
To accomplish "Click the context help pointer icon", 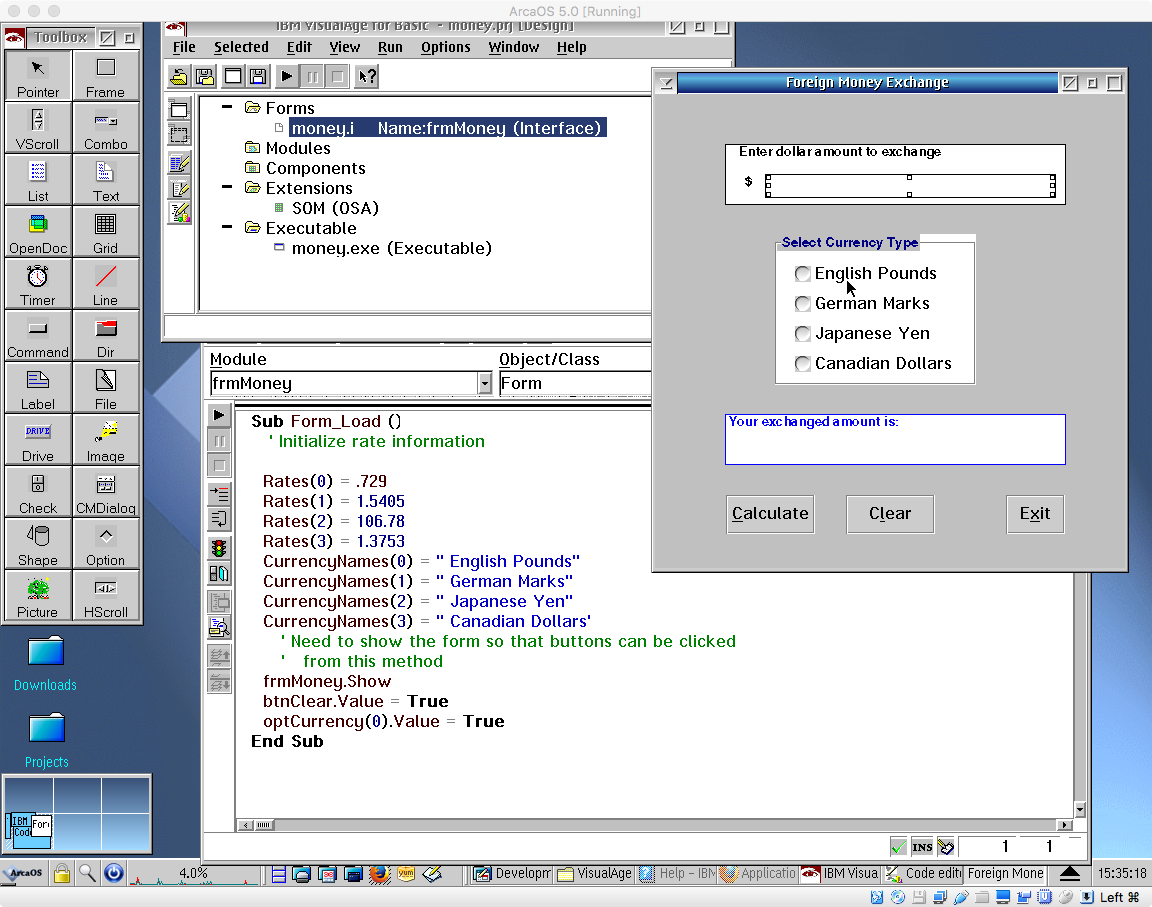I will (367, 76).
